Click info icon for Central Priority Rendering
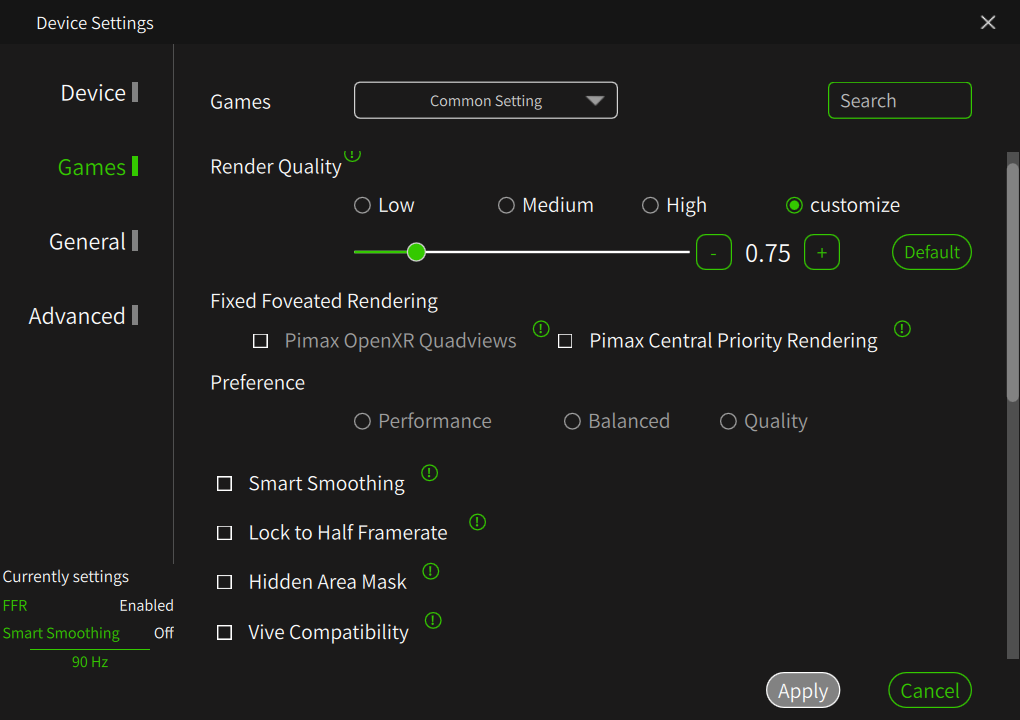 point(902,329)
